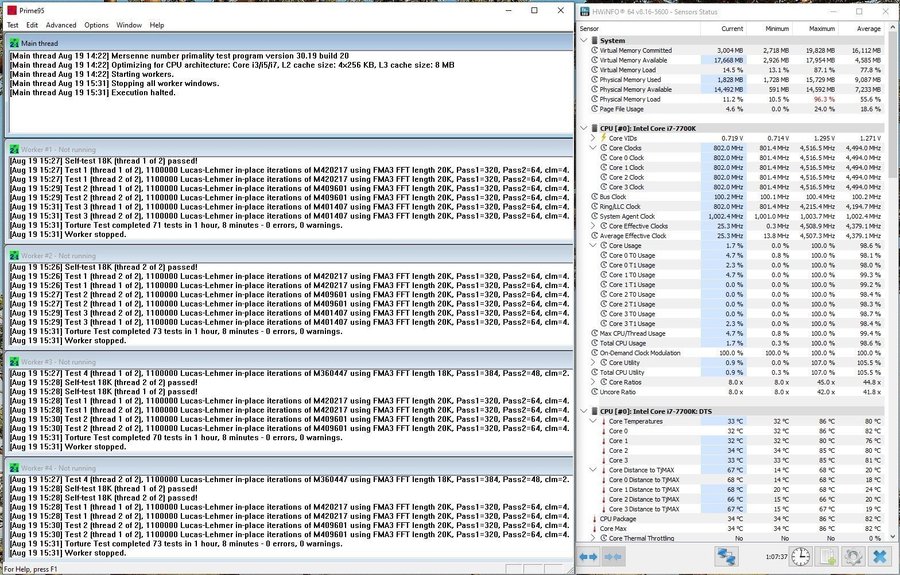Click the clock icon beside Bus Clock

click(595, 196)
